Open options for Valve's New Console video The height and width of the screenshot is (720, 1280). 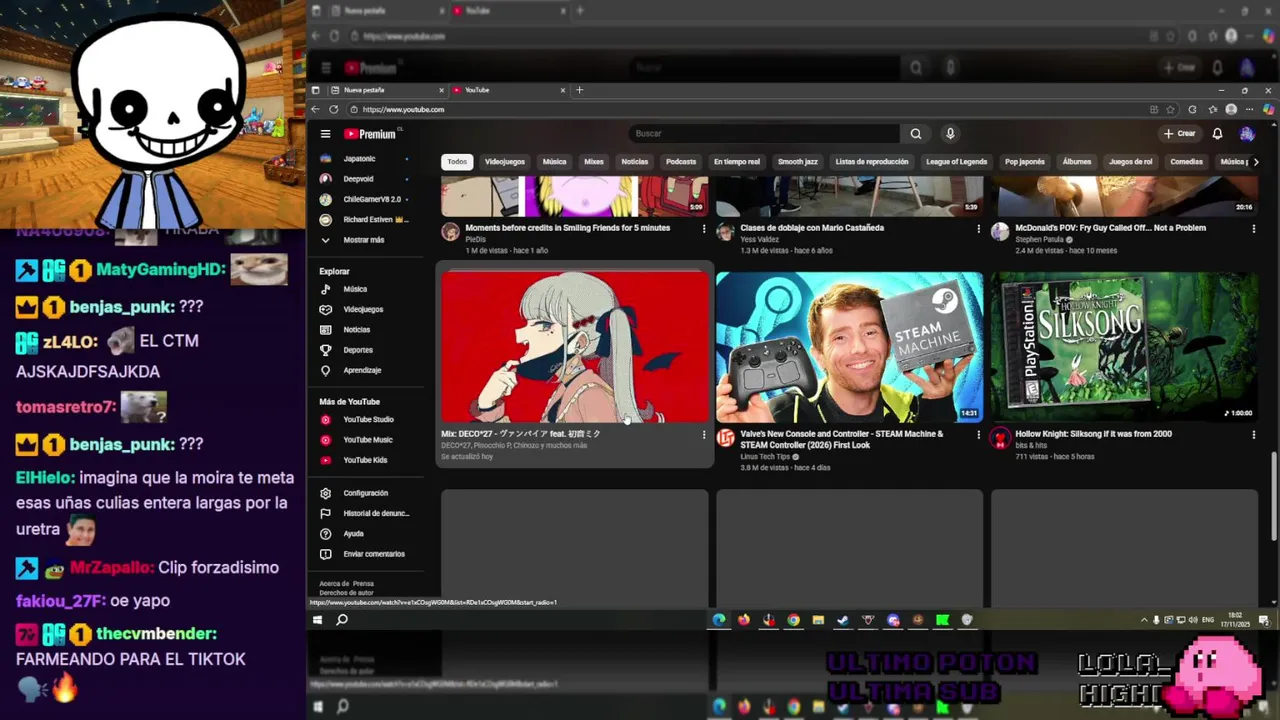tap(978, 435)
